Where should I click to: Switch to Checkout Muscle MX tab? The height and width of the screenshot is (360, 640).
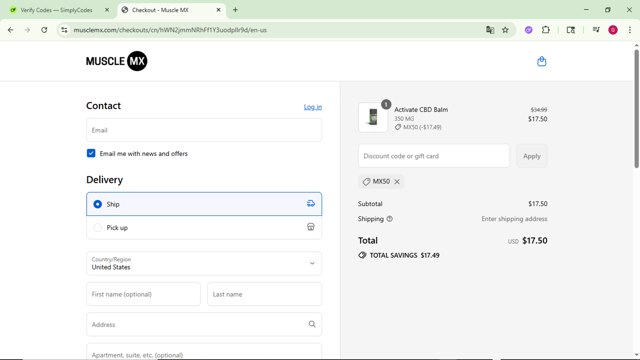click(x=171, y=10)
